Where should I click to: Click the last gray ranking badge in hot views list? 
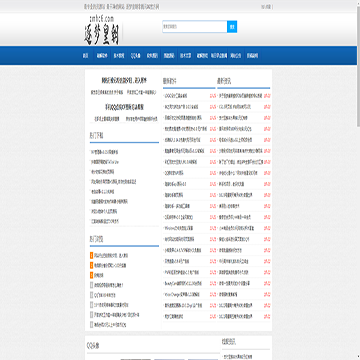point(91,324)
